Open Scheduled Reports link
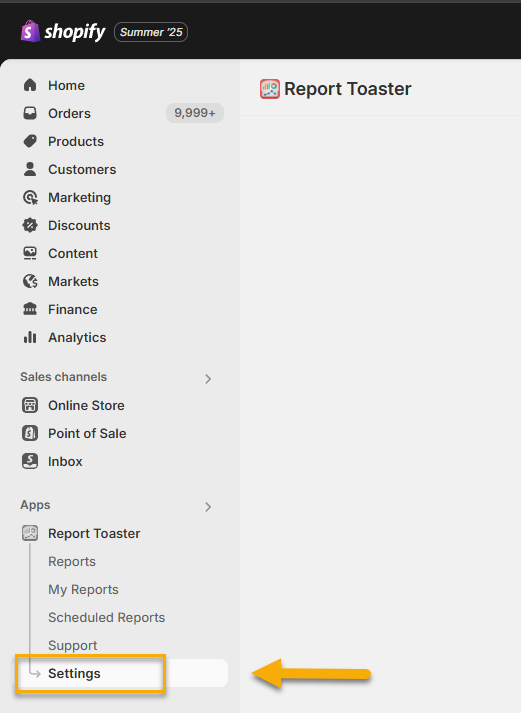Image resolution: width=521 pixels, height=713 pixels. pos(106,618)
